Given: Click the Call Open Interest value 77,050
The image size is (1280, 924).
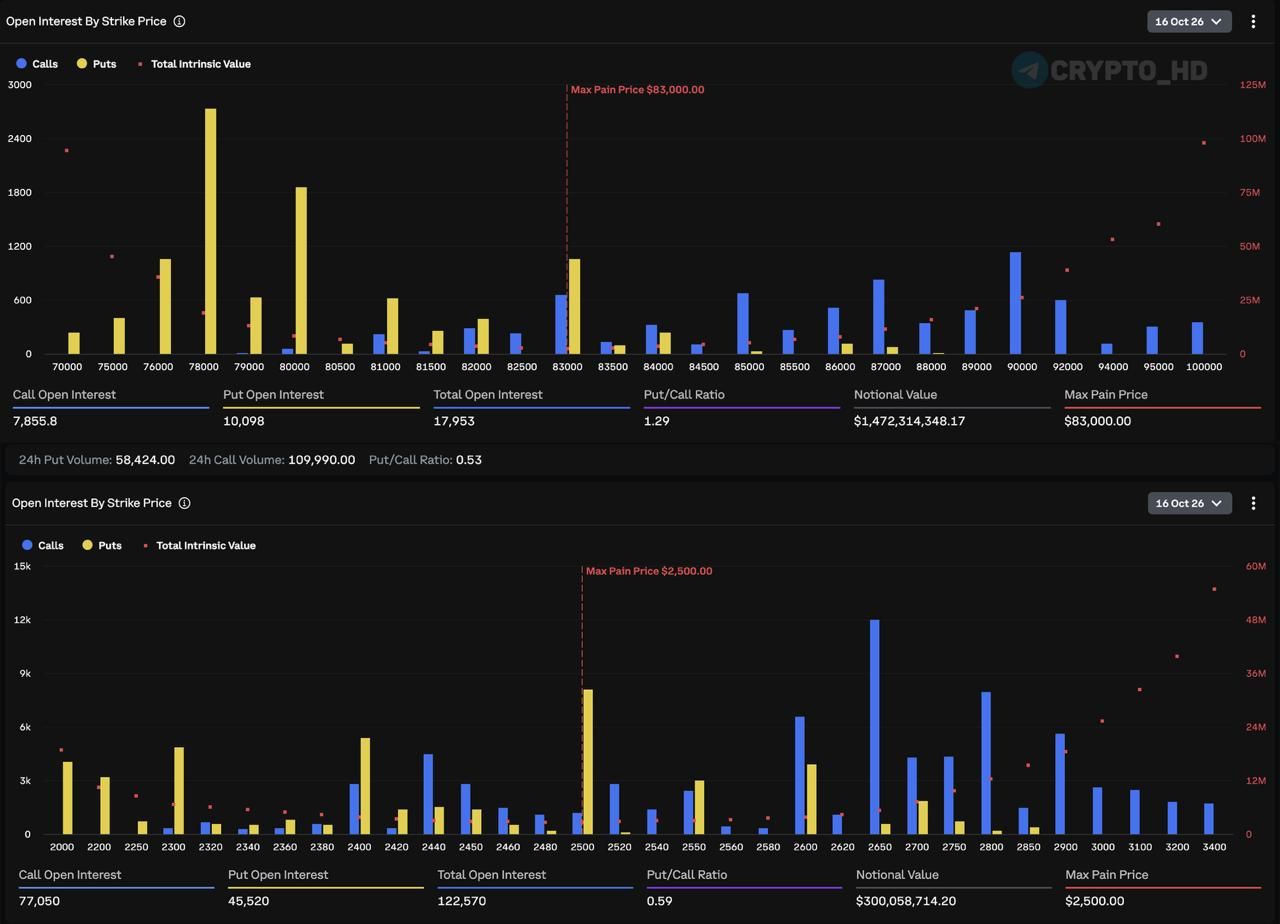Looking at the screenshot, I should coord(39,901).
